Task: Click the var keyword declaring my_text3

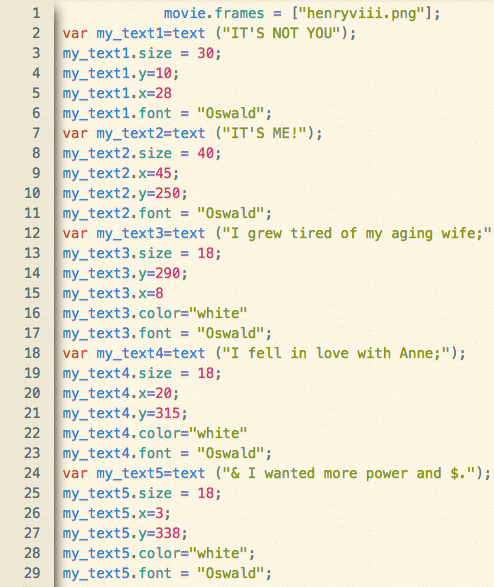Action: click(x=75, y=234)
